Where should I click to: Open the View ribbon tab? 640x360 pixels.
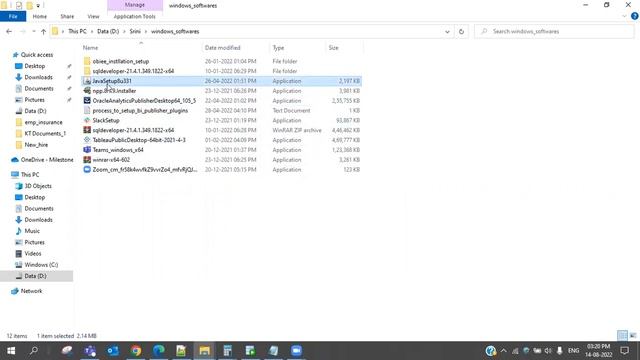pos(93,16)
